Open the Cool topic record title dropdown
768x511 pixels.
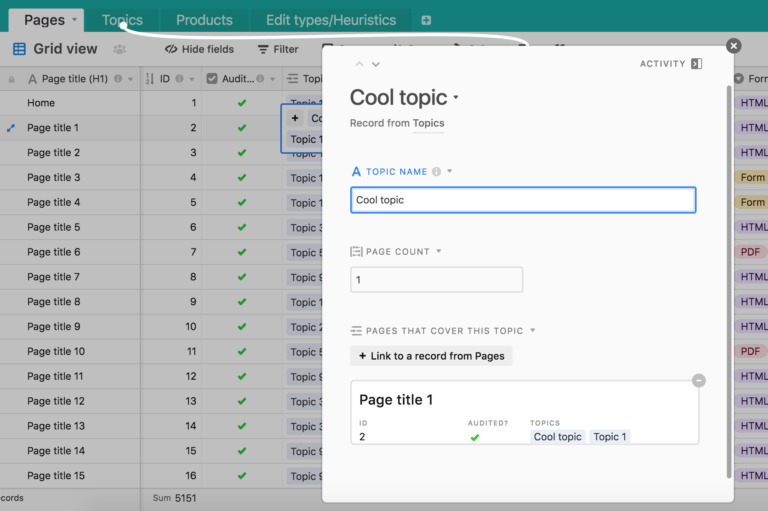tap(456, 98)
